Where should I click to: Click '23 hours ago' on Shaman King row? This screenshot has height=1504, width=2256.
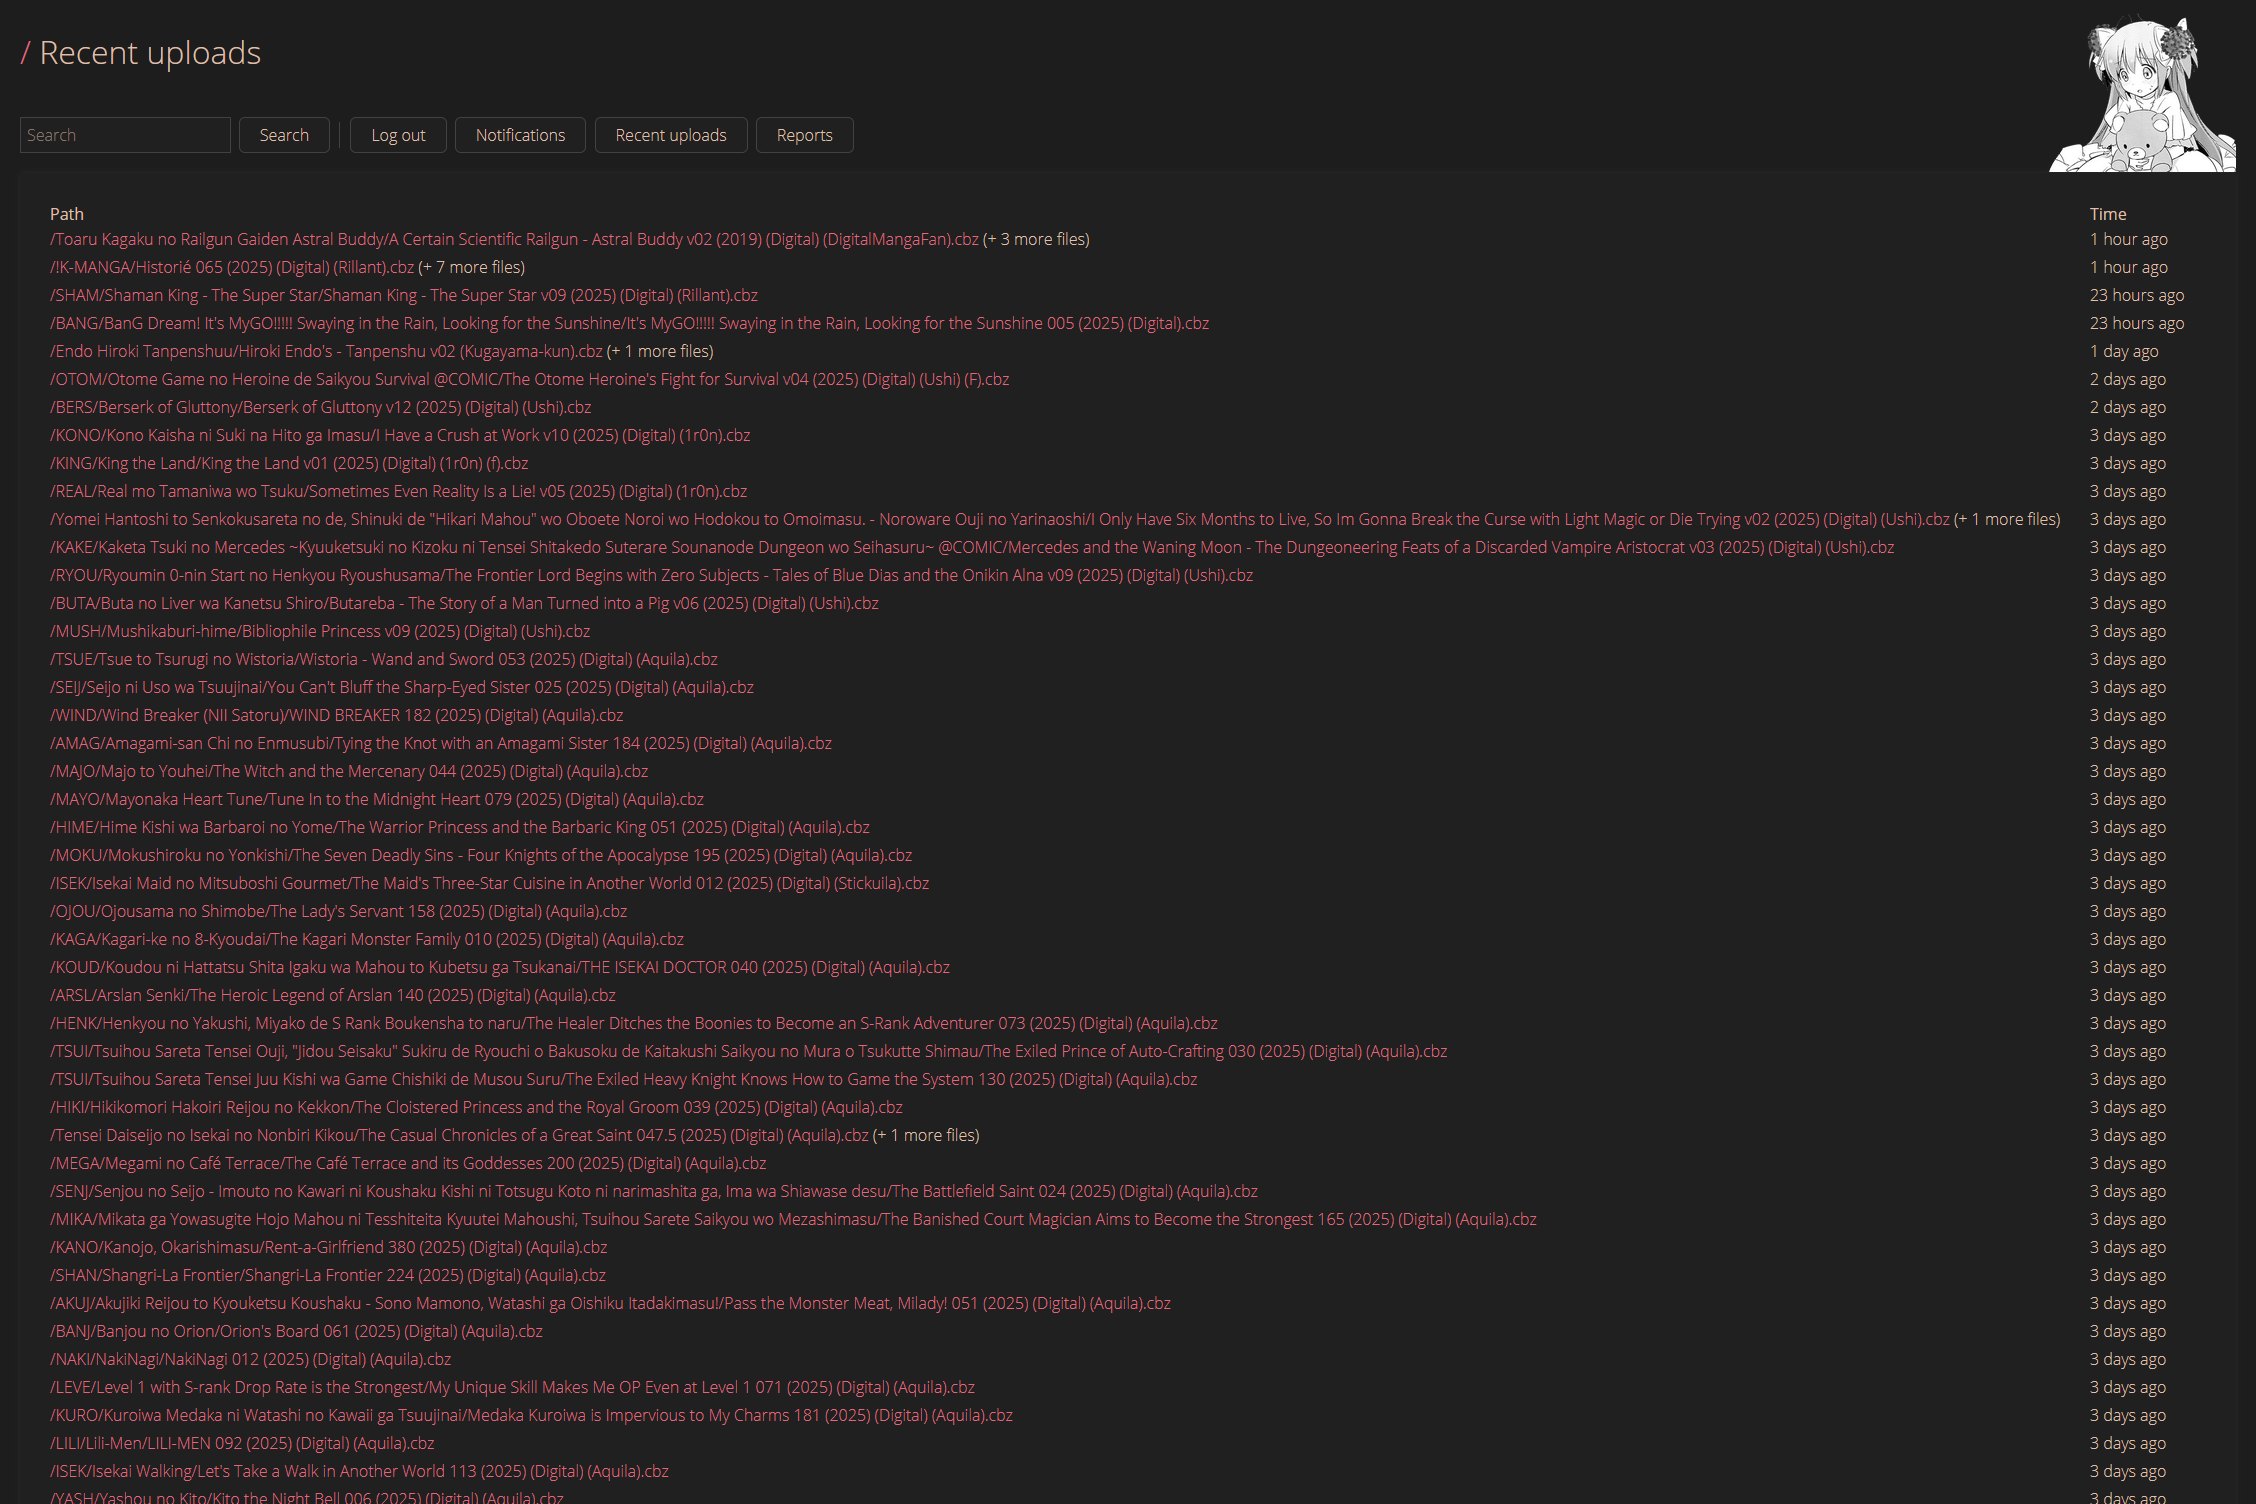2137,295
